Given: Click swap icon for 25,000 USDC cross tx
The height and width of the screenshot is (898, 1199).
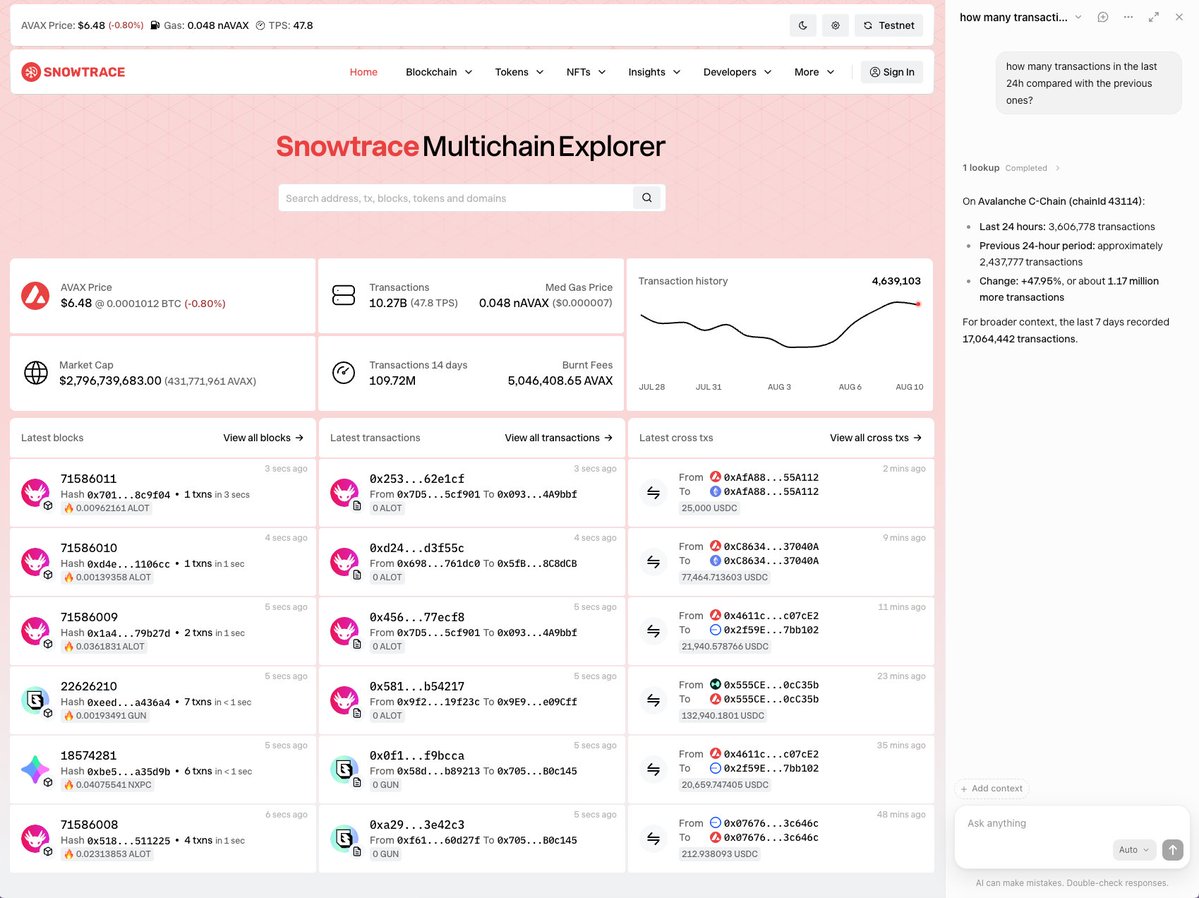Looking at the screenshot, I should coord(653,493).
